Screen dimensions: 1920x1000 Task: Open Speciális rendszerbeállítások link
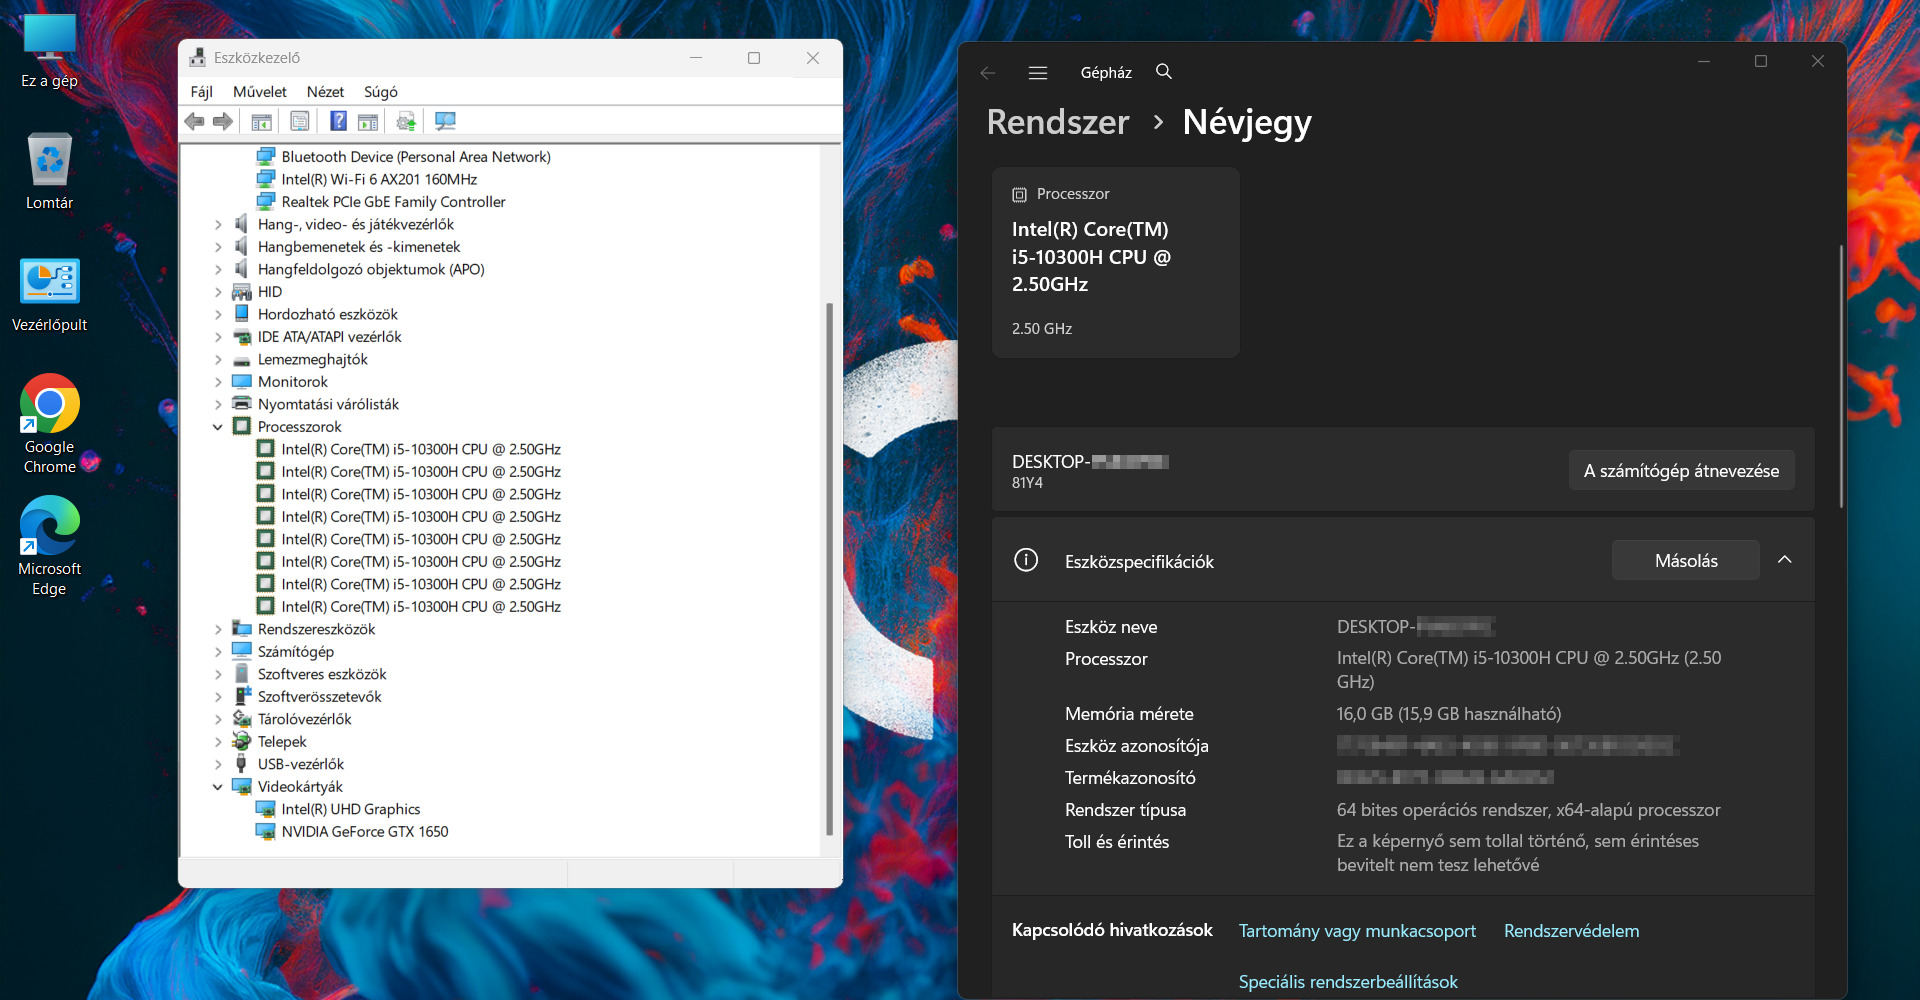(x=1348, y=982)
